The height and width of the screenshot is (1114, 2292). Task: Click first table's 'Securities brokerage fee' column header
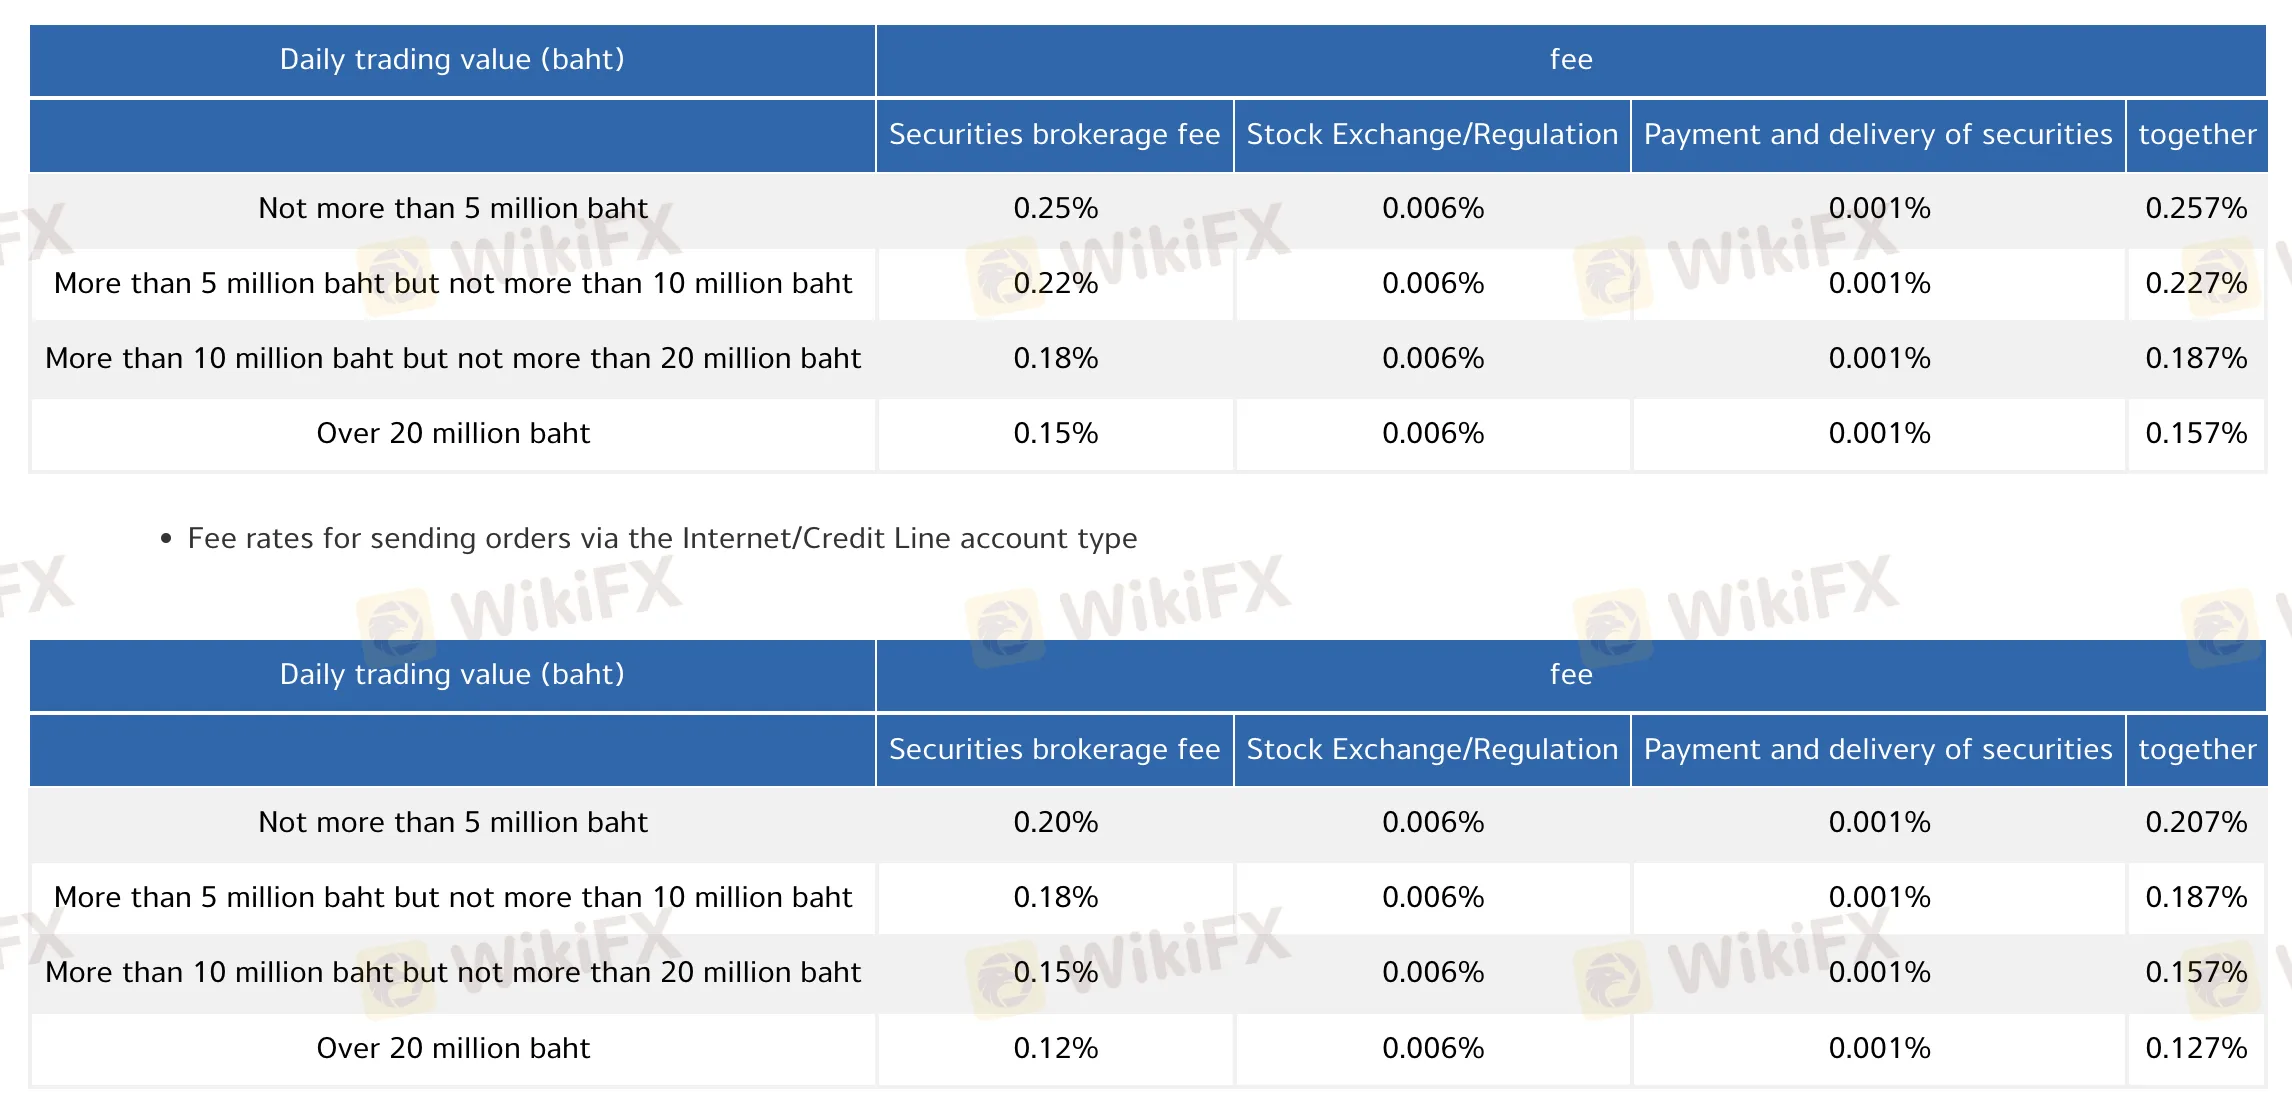[1055, 135]
